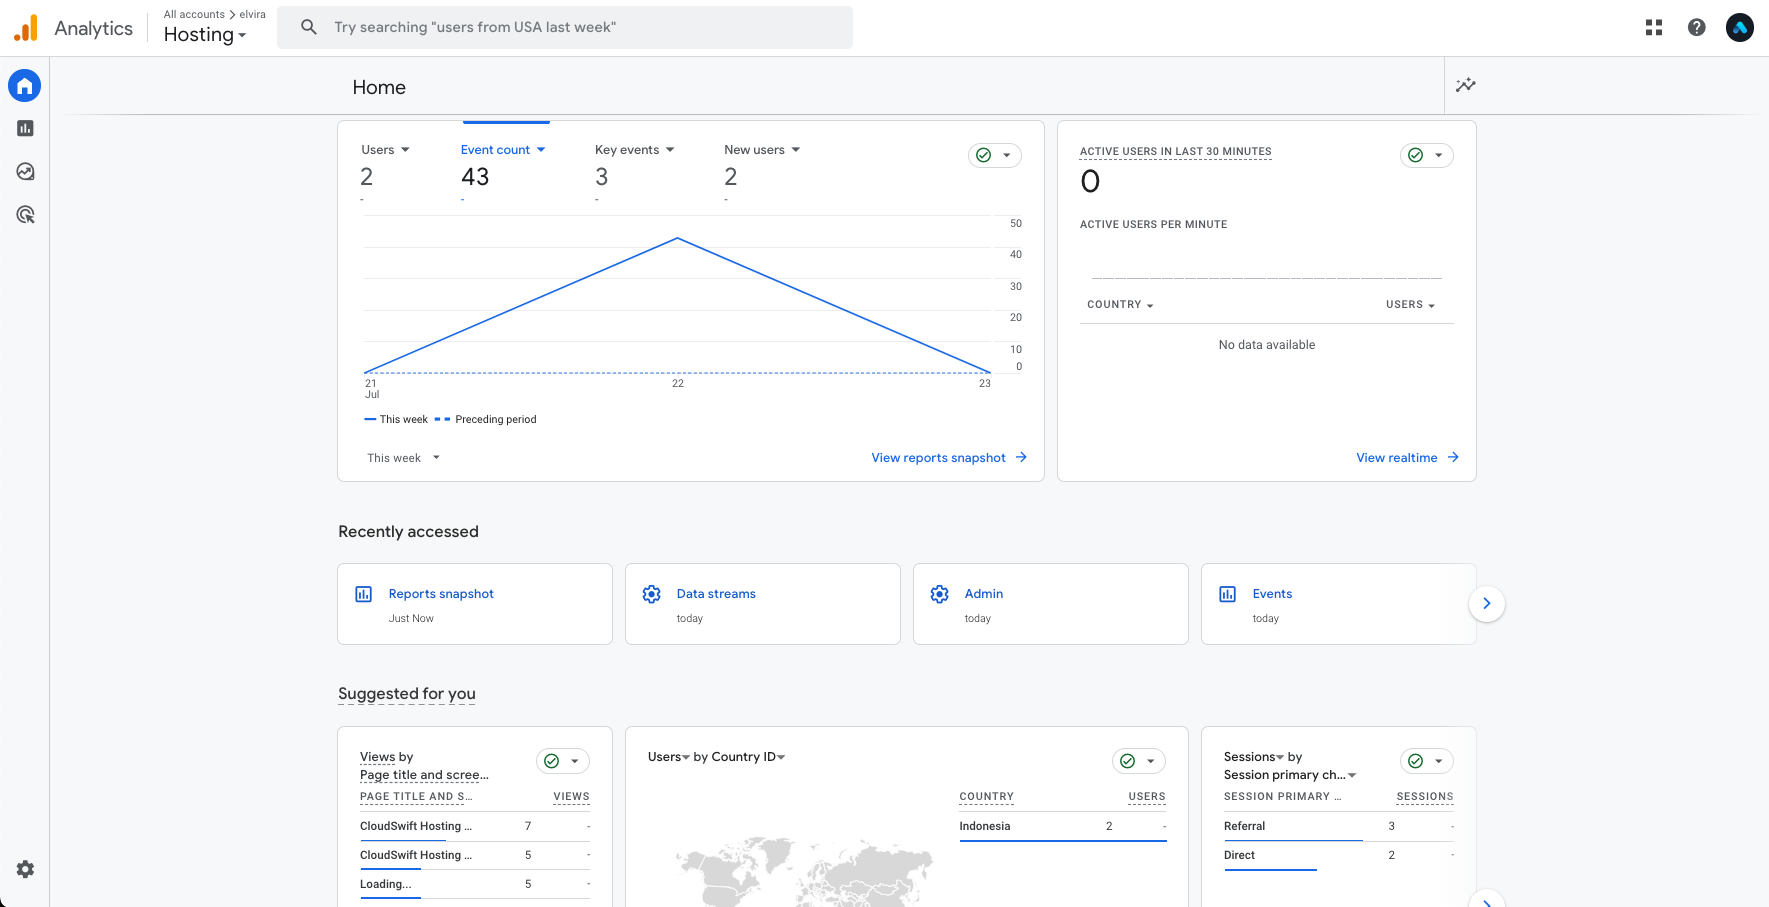Open the Reports icon in the sidebar

25,129
